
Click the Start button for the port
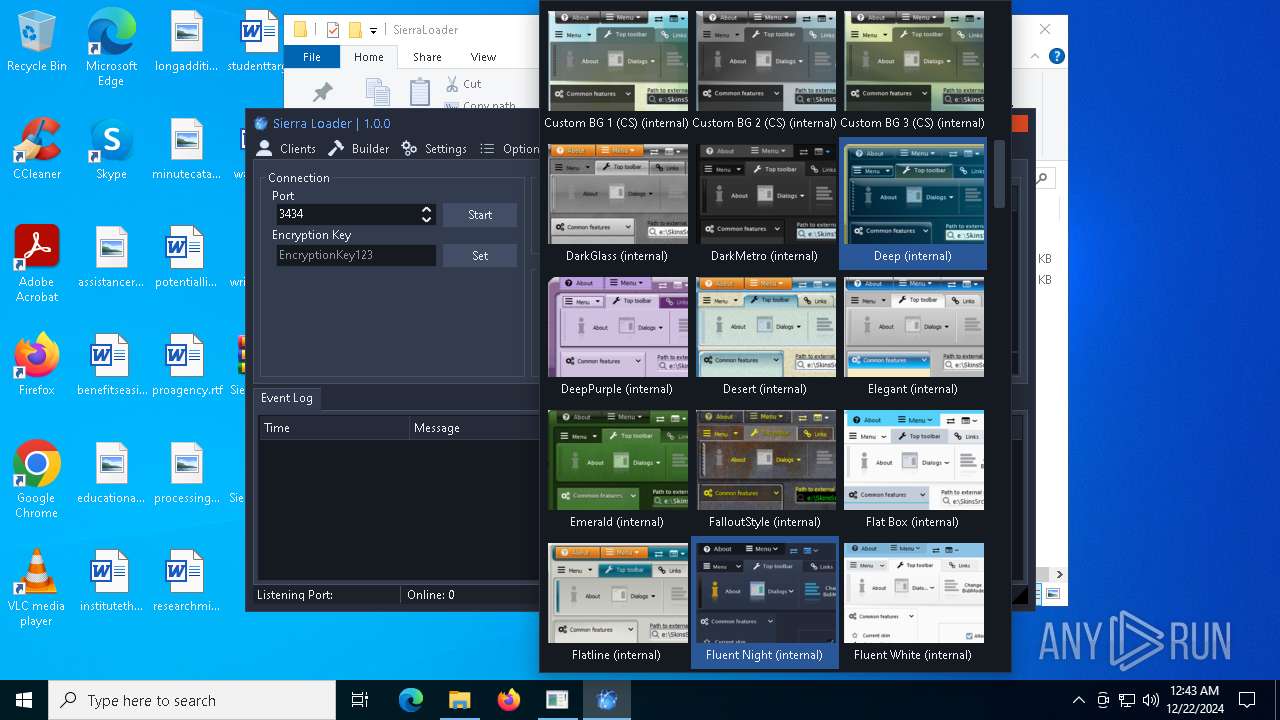(x=480, y=215)
